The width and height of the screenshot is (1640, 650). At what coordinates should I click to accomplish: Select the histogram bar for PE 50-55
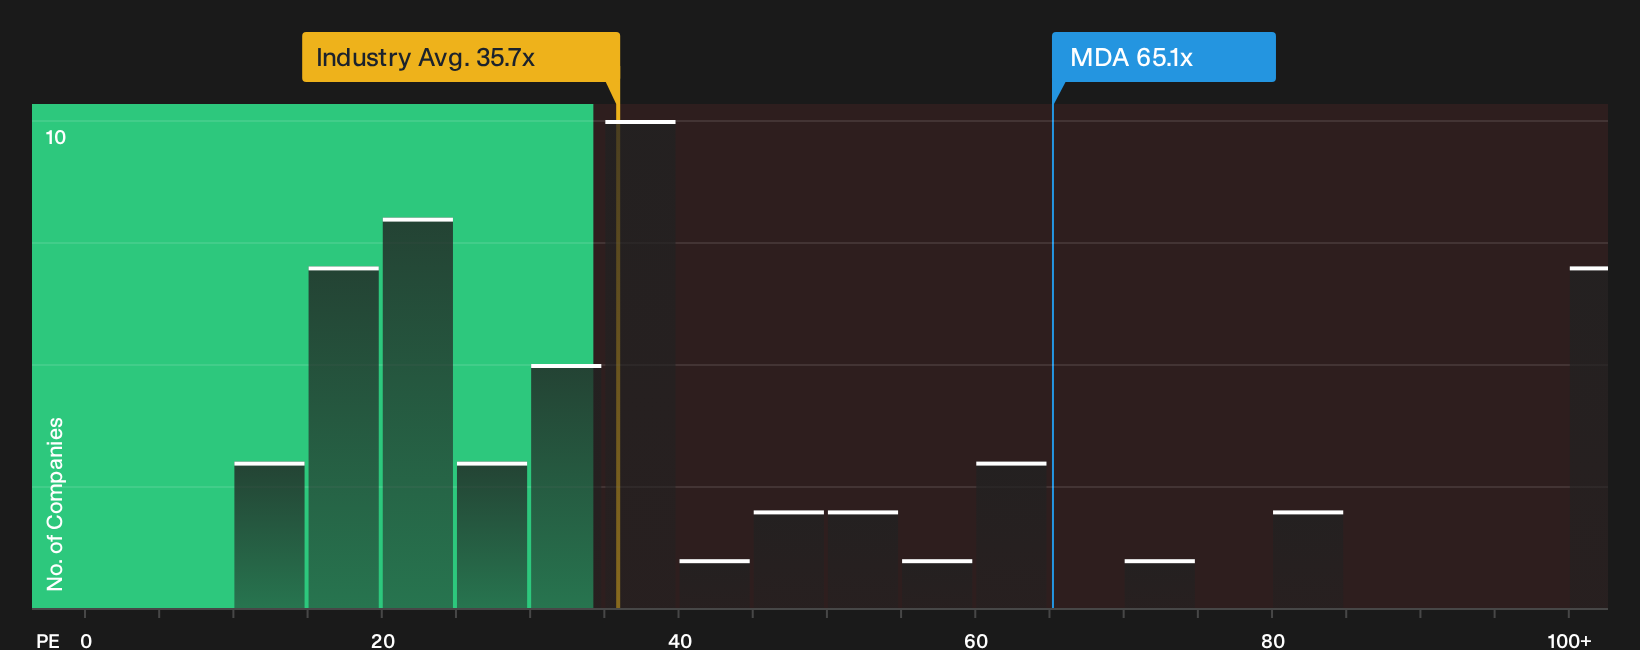pyautogui.click(x=863, y=559)
